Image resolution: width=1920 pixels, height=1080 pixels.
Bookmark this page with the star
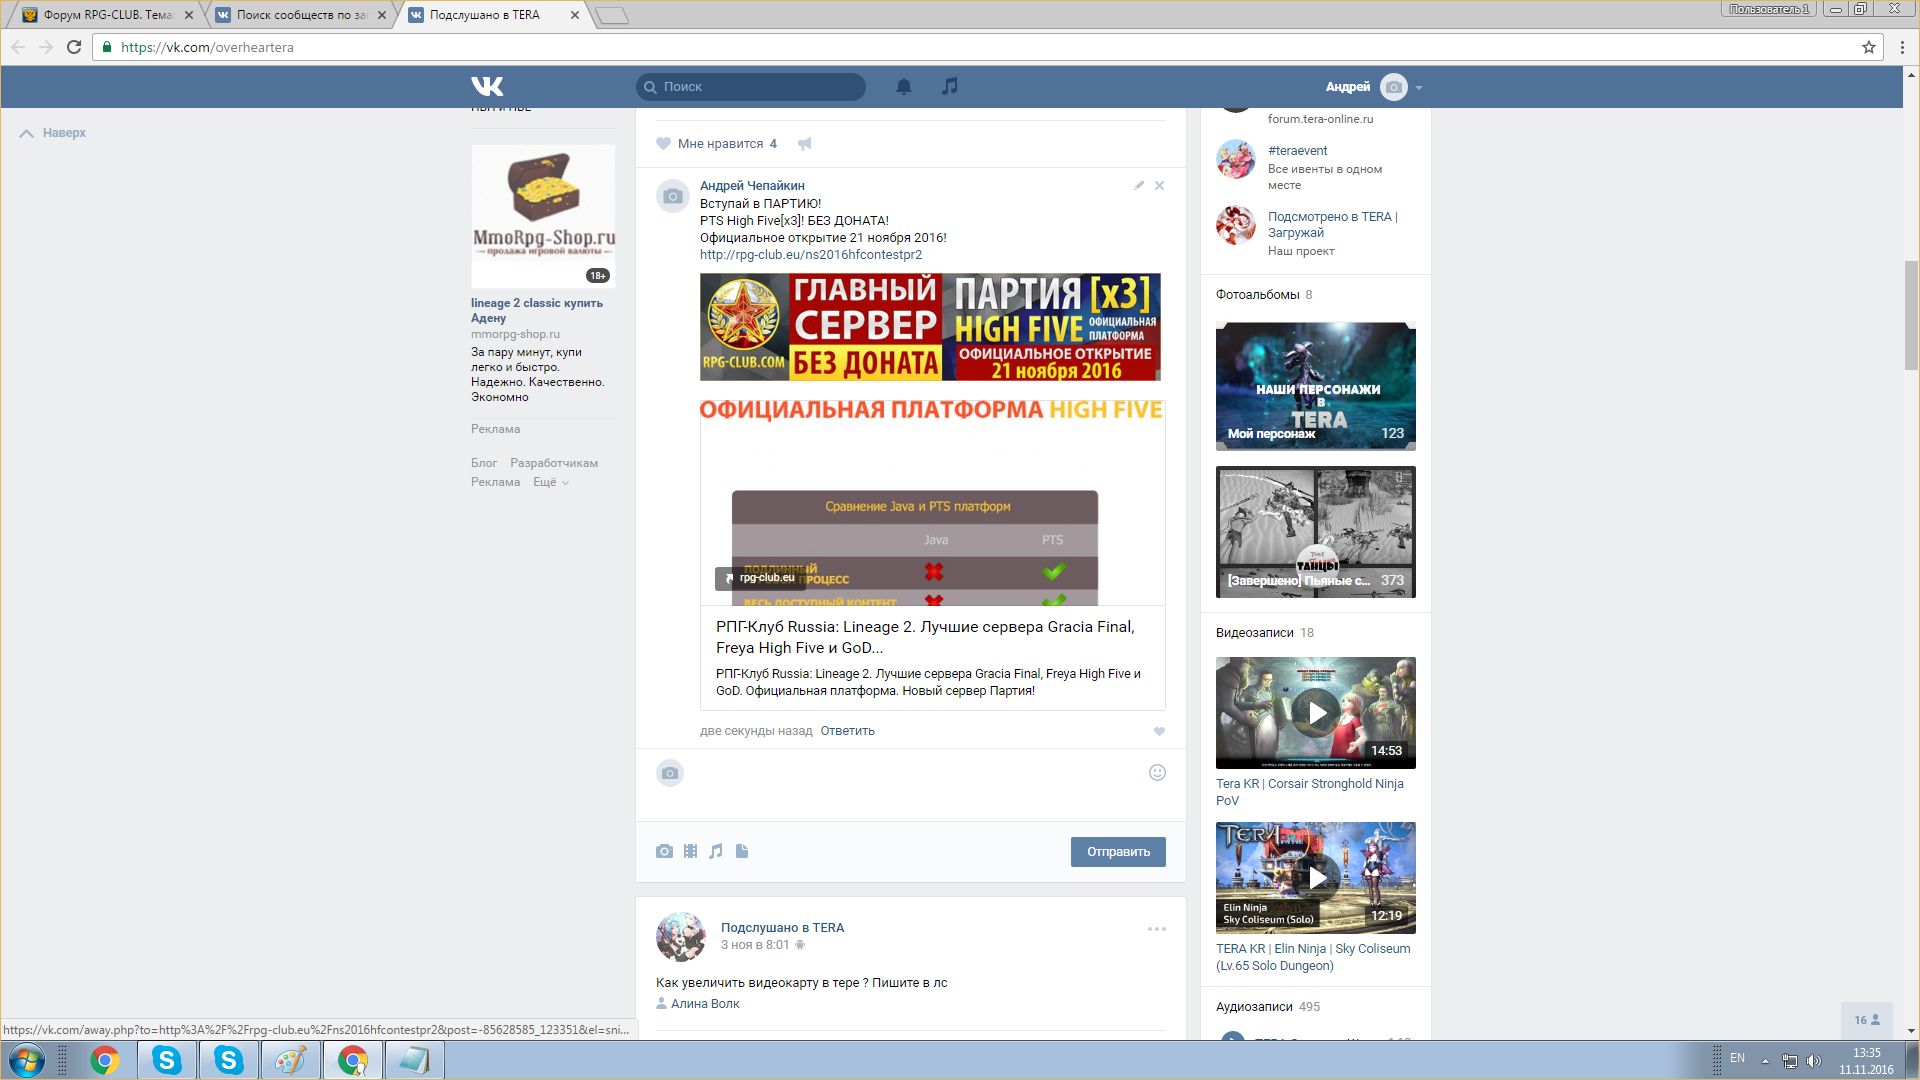tap(1868, 47)
